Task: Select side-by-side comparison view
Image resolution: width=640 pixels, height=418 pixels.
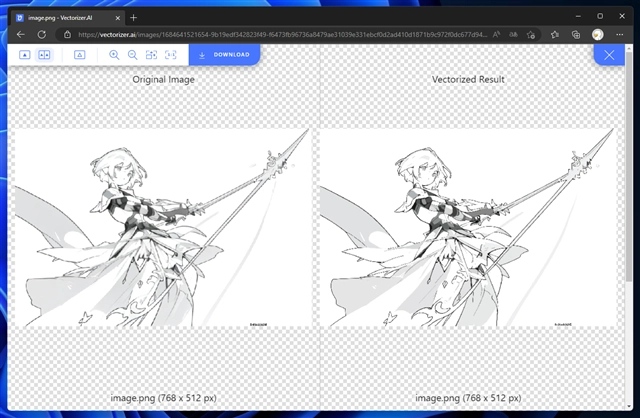Action: tap(44, 55)
